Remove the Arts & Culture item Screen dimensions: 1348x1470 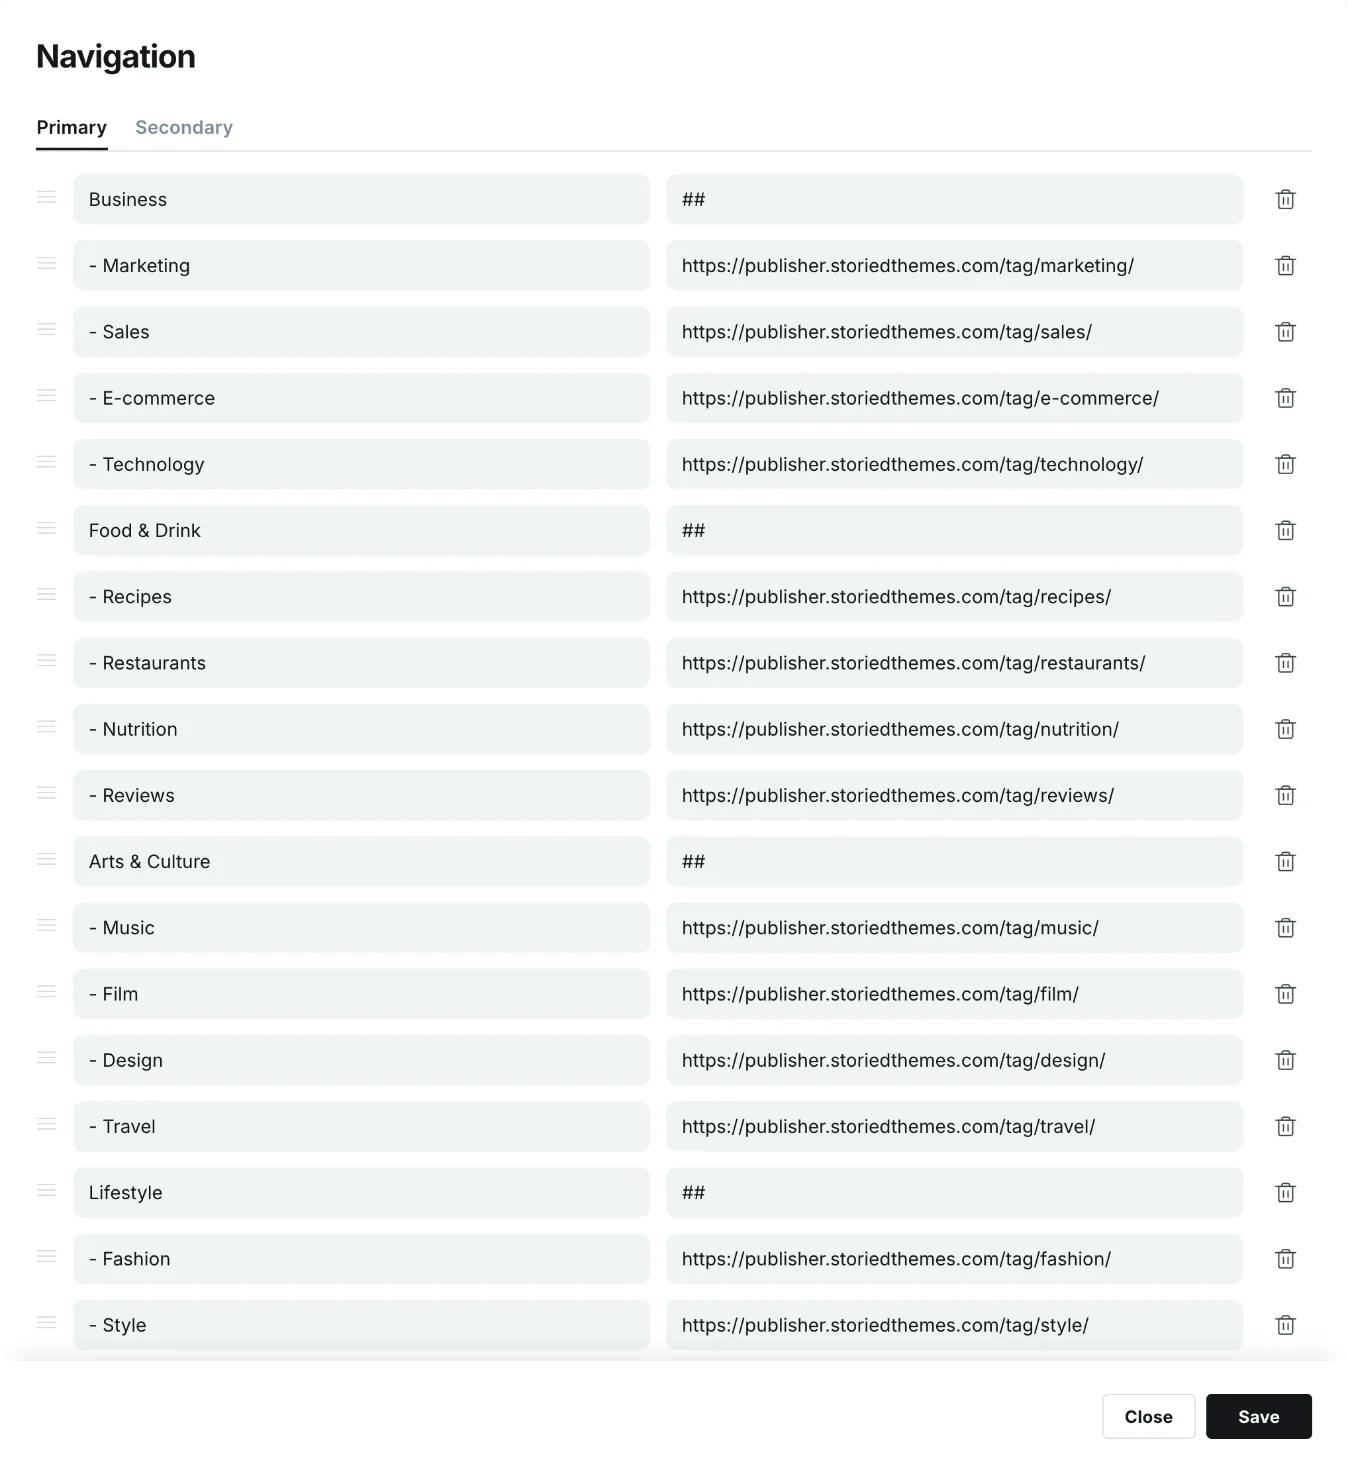[x=1285, y=862]
